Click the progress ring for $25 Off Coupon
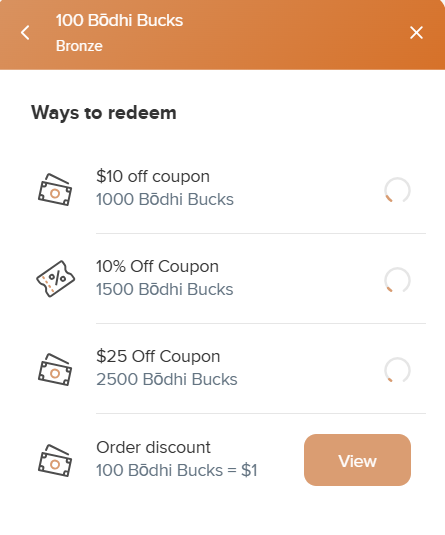 397,370
